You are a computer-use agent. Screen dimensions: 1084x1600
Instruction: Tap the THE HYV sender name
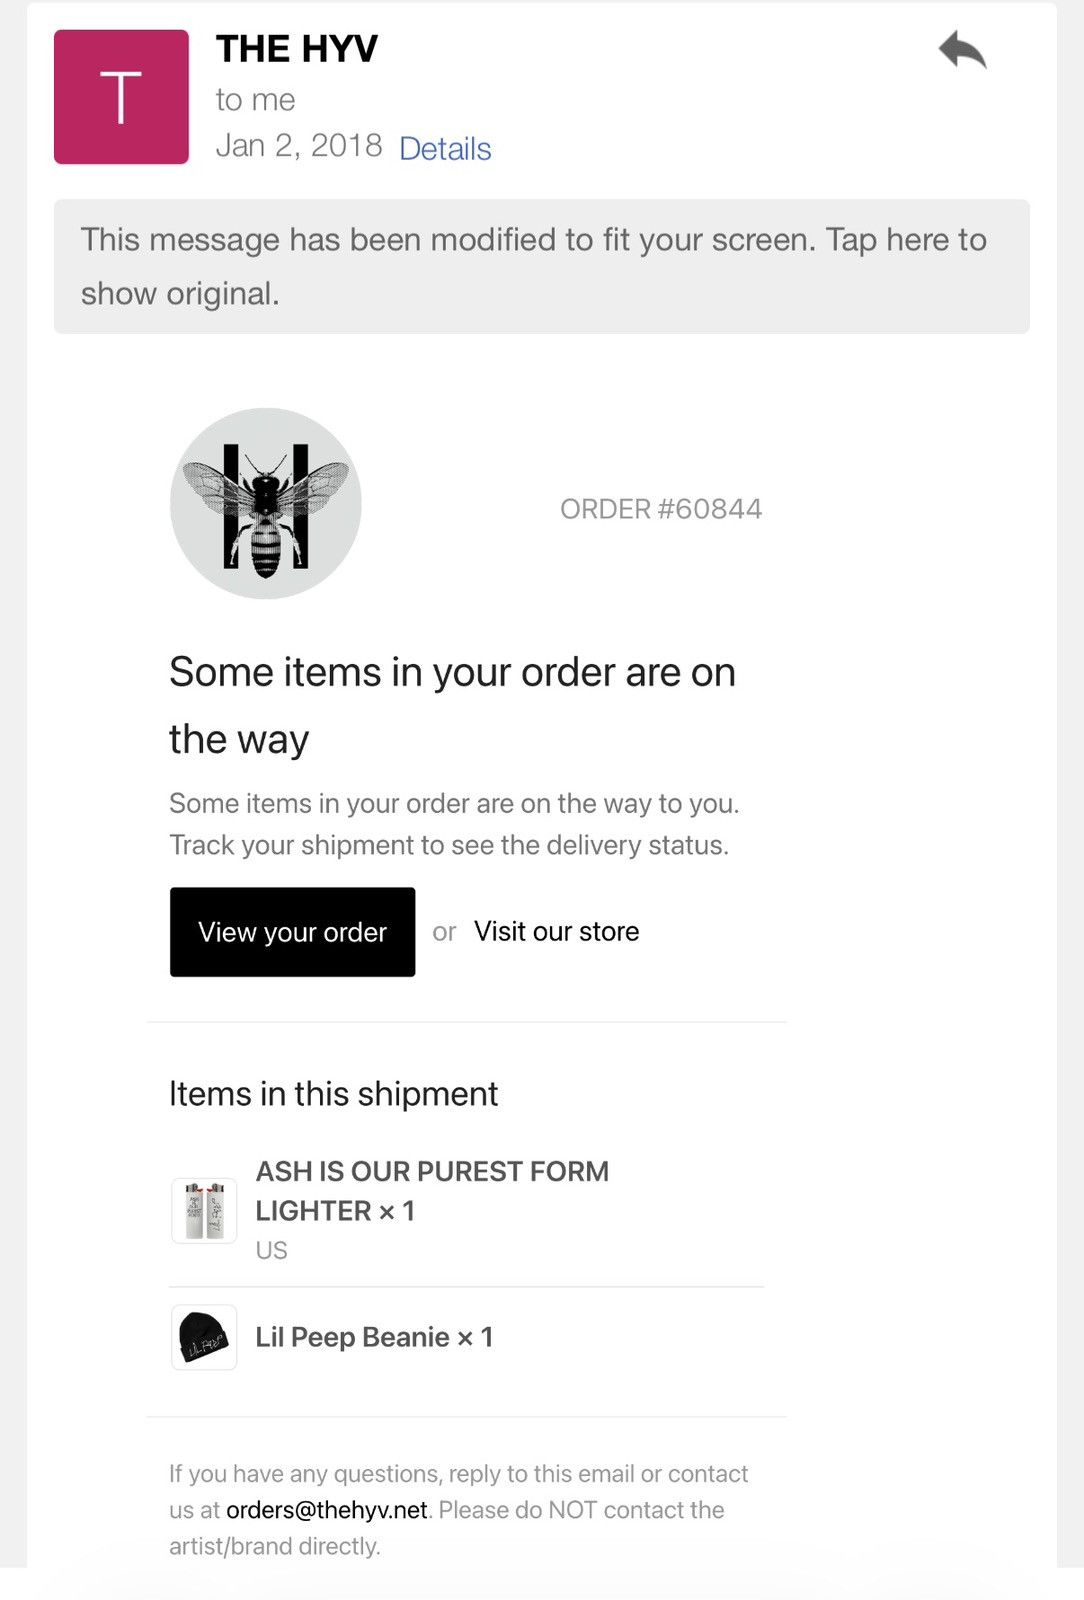click(x=297, y=48)
